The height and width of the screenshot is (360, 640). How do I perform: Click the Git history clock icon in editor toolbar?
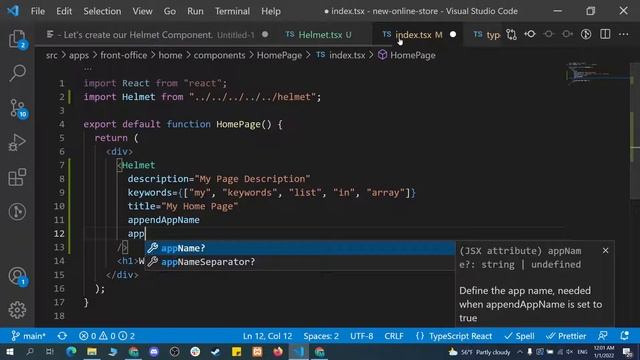tap(586, 35)
